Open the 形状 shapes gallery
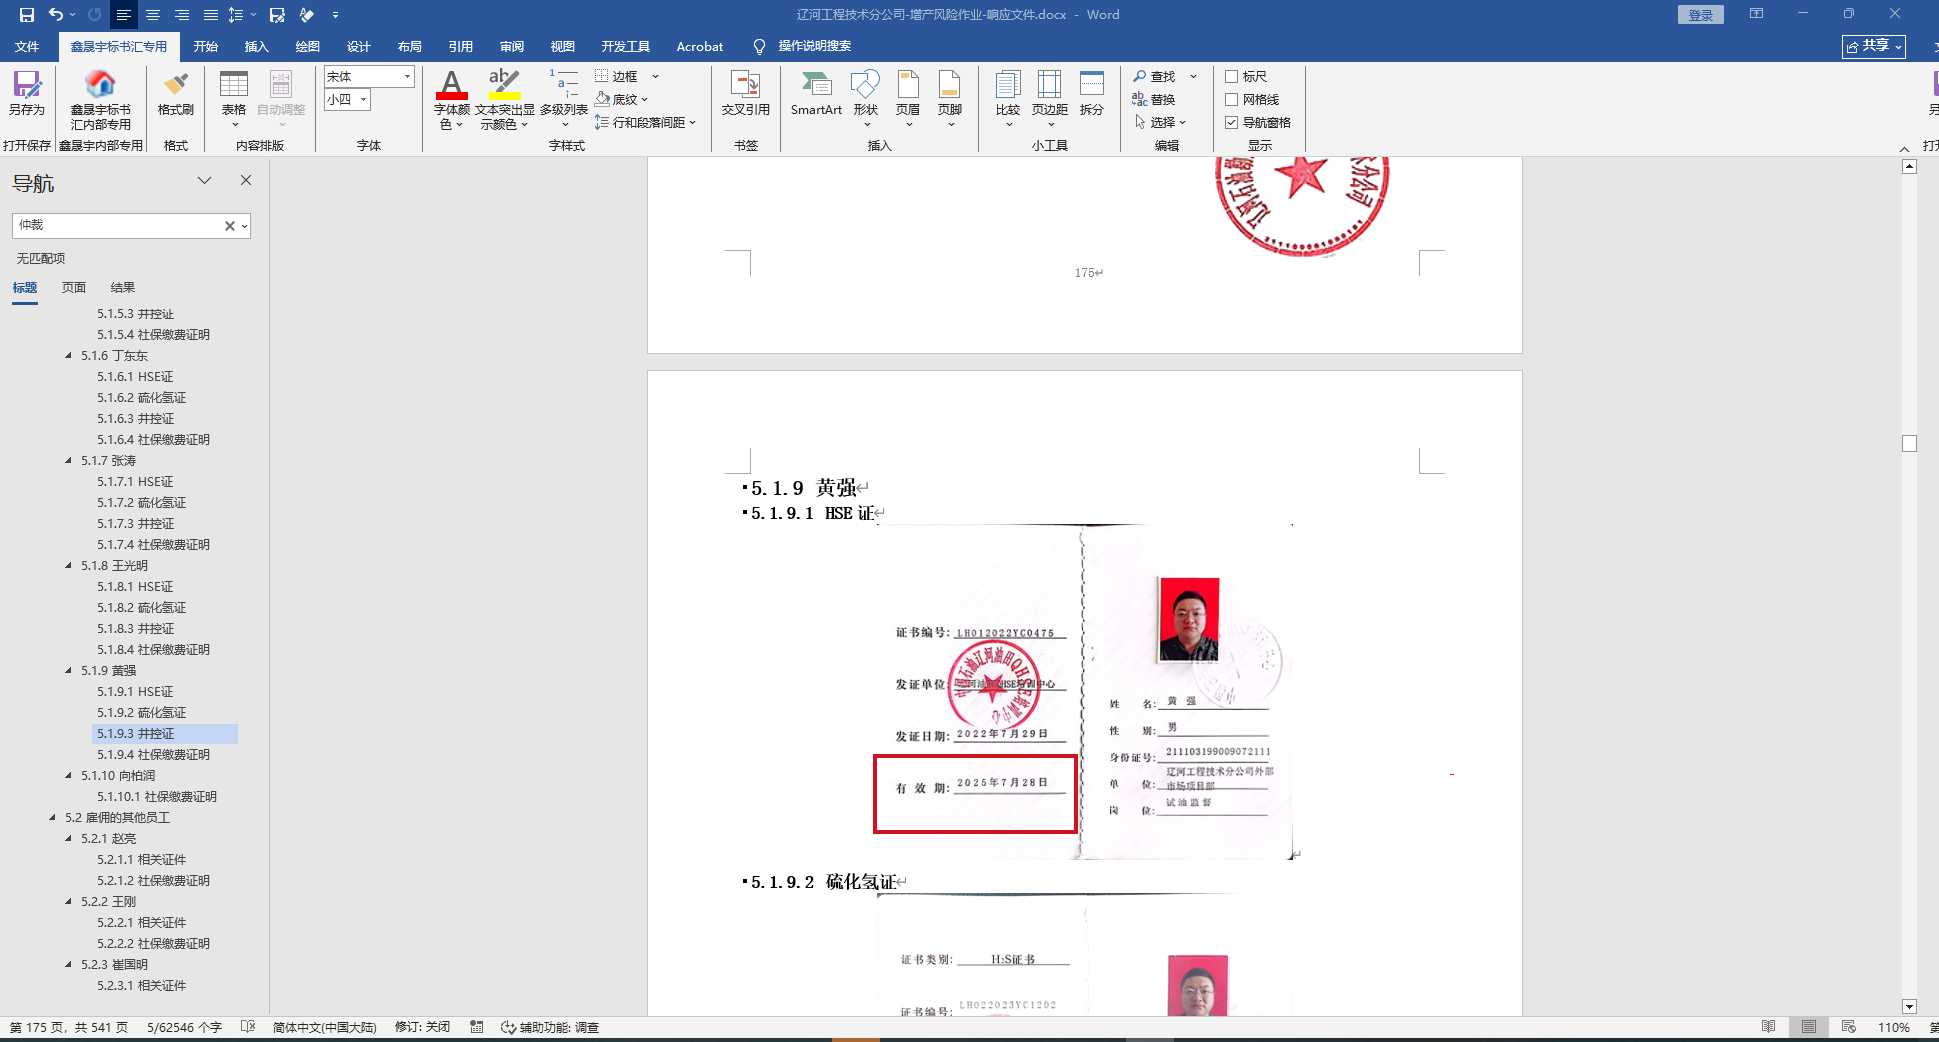Image resolution: width=1939 pixels, height=1042 pixels. point(866,98)
